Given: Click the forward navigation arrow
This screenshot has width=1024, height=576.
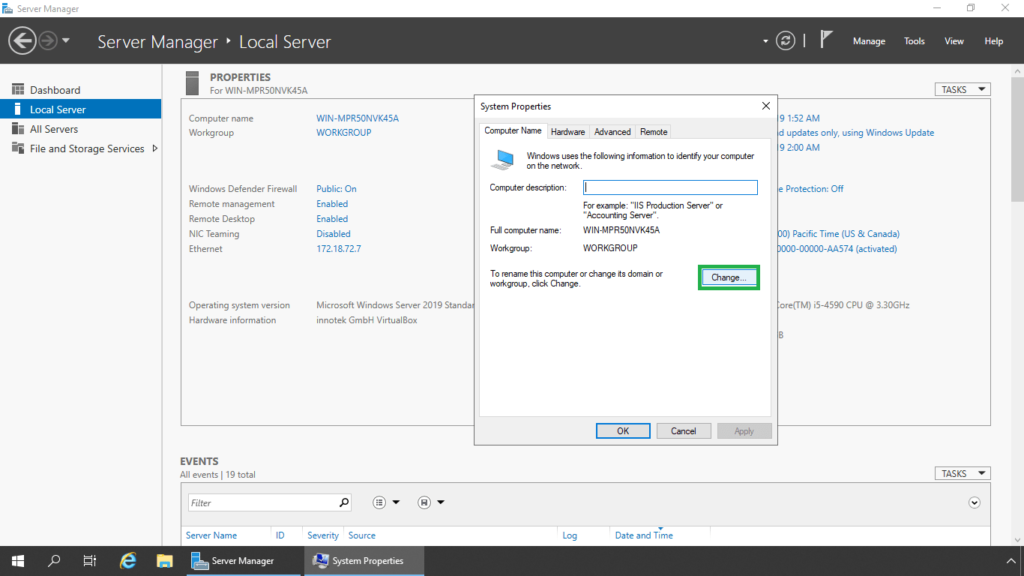Looking at the screenshot, I should pyautogui.click(x=48, y=40).
